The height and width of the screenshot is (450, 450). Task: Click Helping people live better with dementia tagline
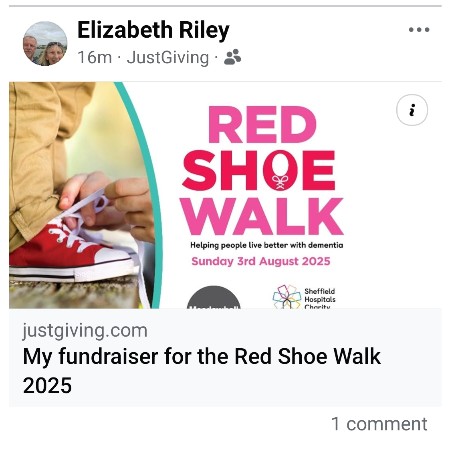pyautogui.click(x=267, y=245)
